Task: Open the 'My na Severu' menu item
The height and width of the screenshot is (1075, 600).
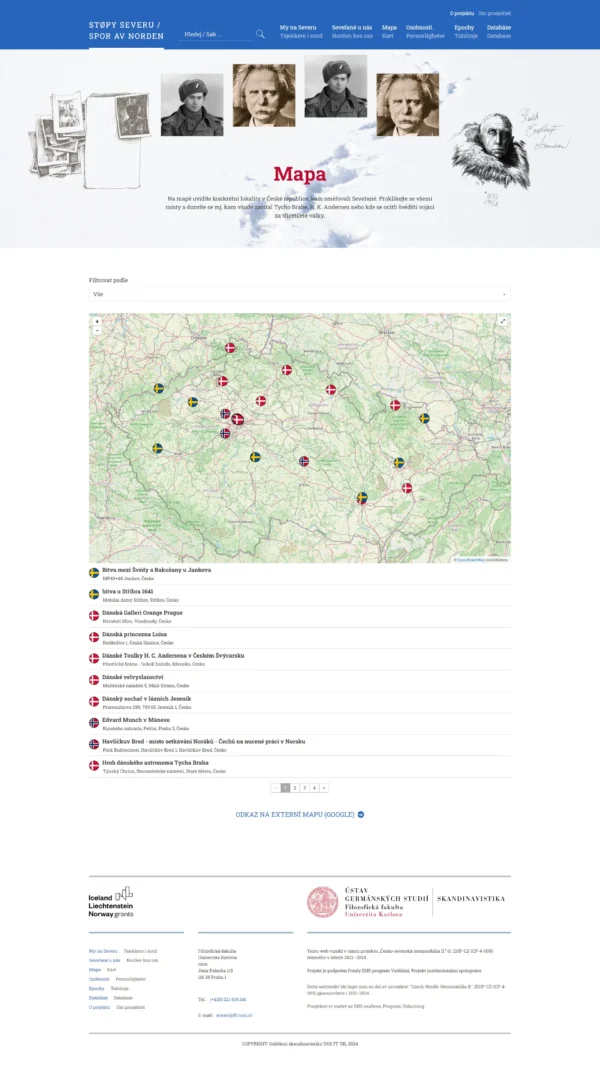Action: pyautogui.click(x=297, y=27)
